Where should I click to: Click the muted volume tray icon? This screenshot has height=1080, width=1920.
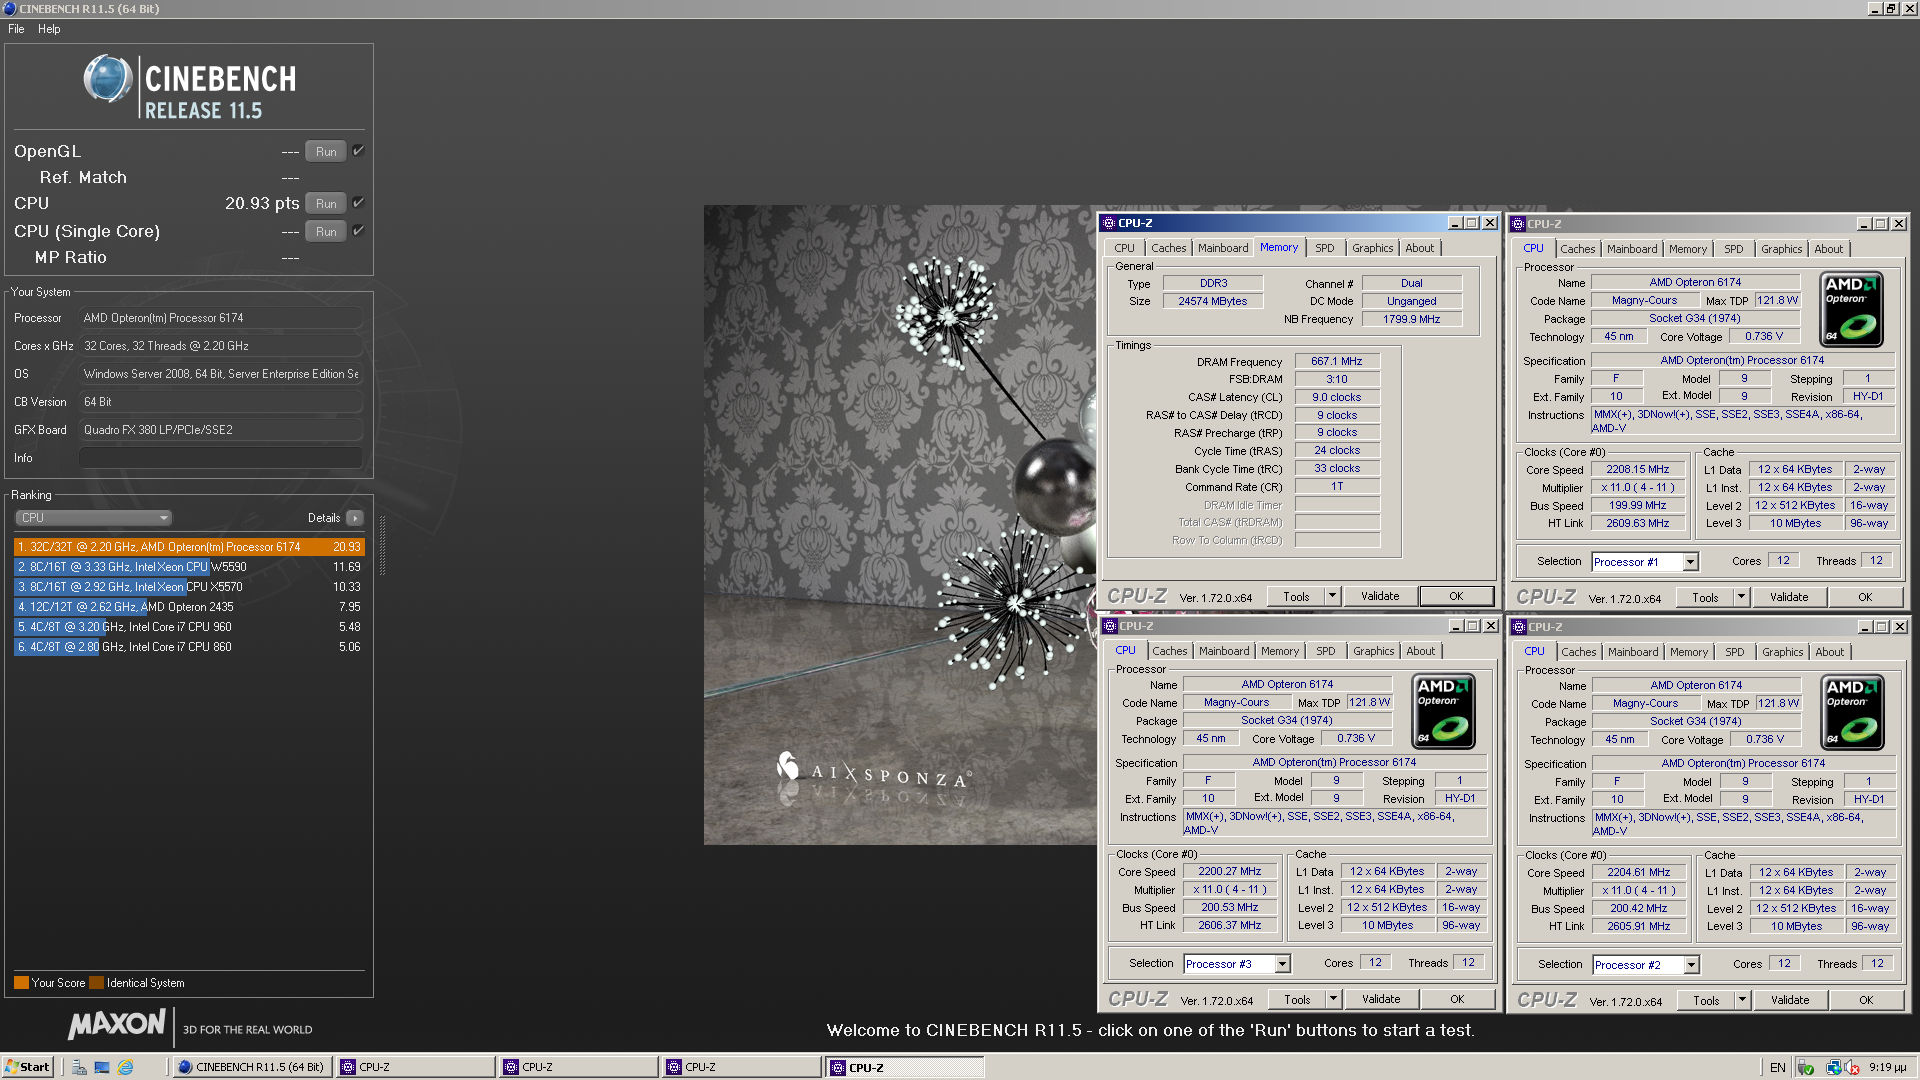[x=1852, y=1067]
